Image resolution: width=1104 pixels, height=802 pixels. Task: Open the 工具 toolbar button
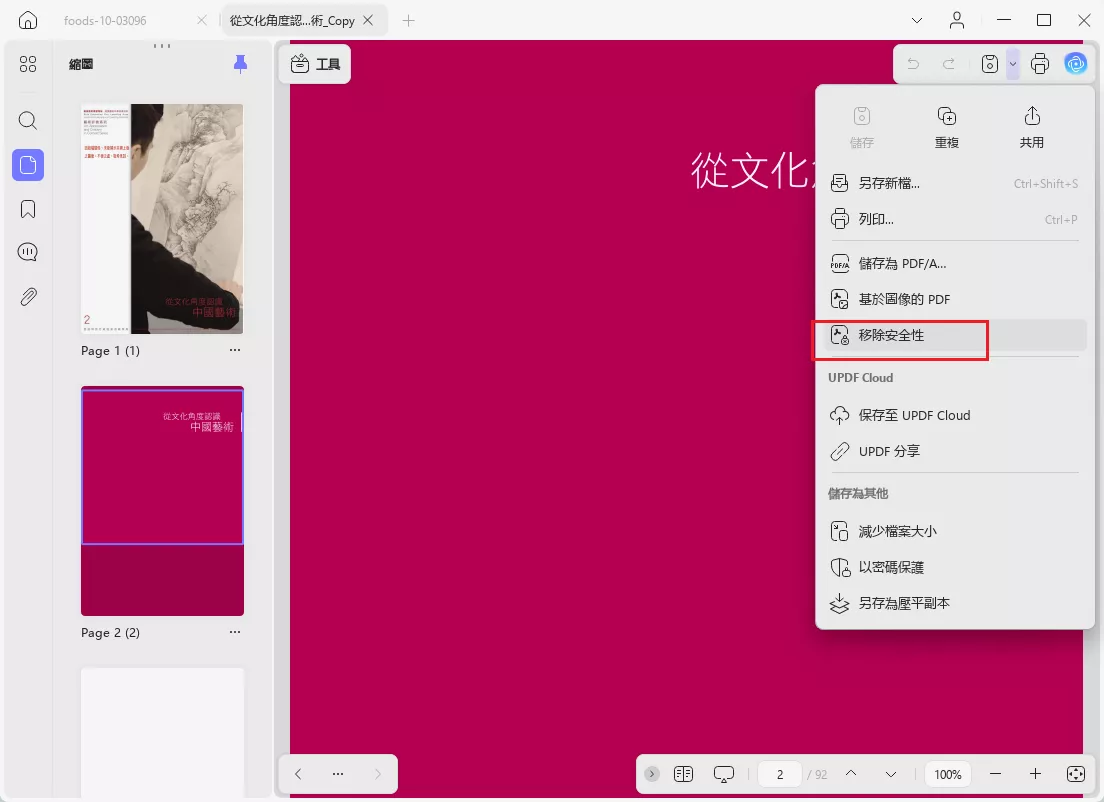point(314,63)
